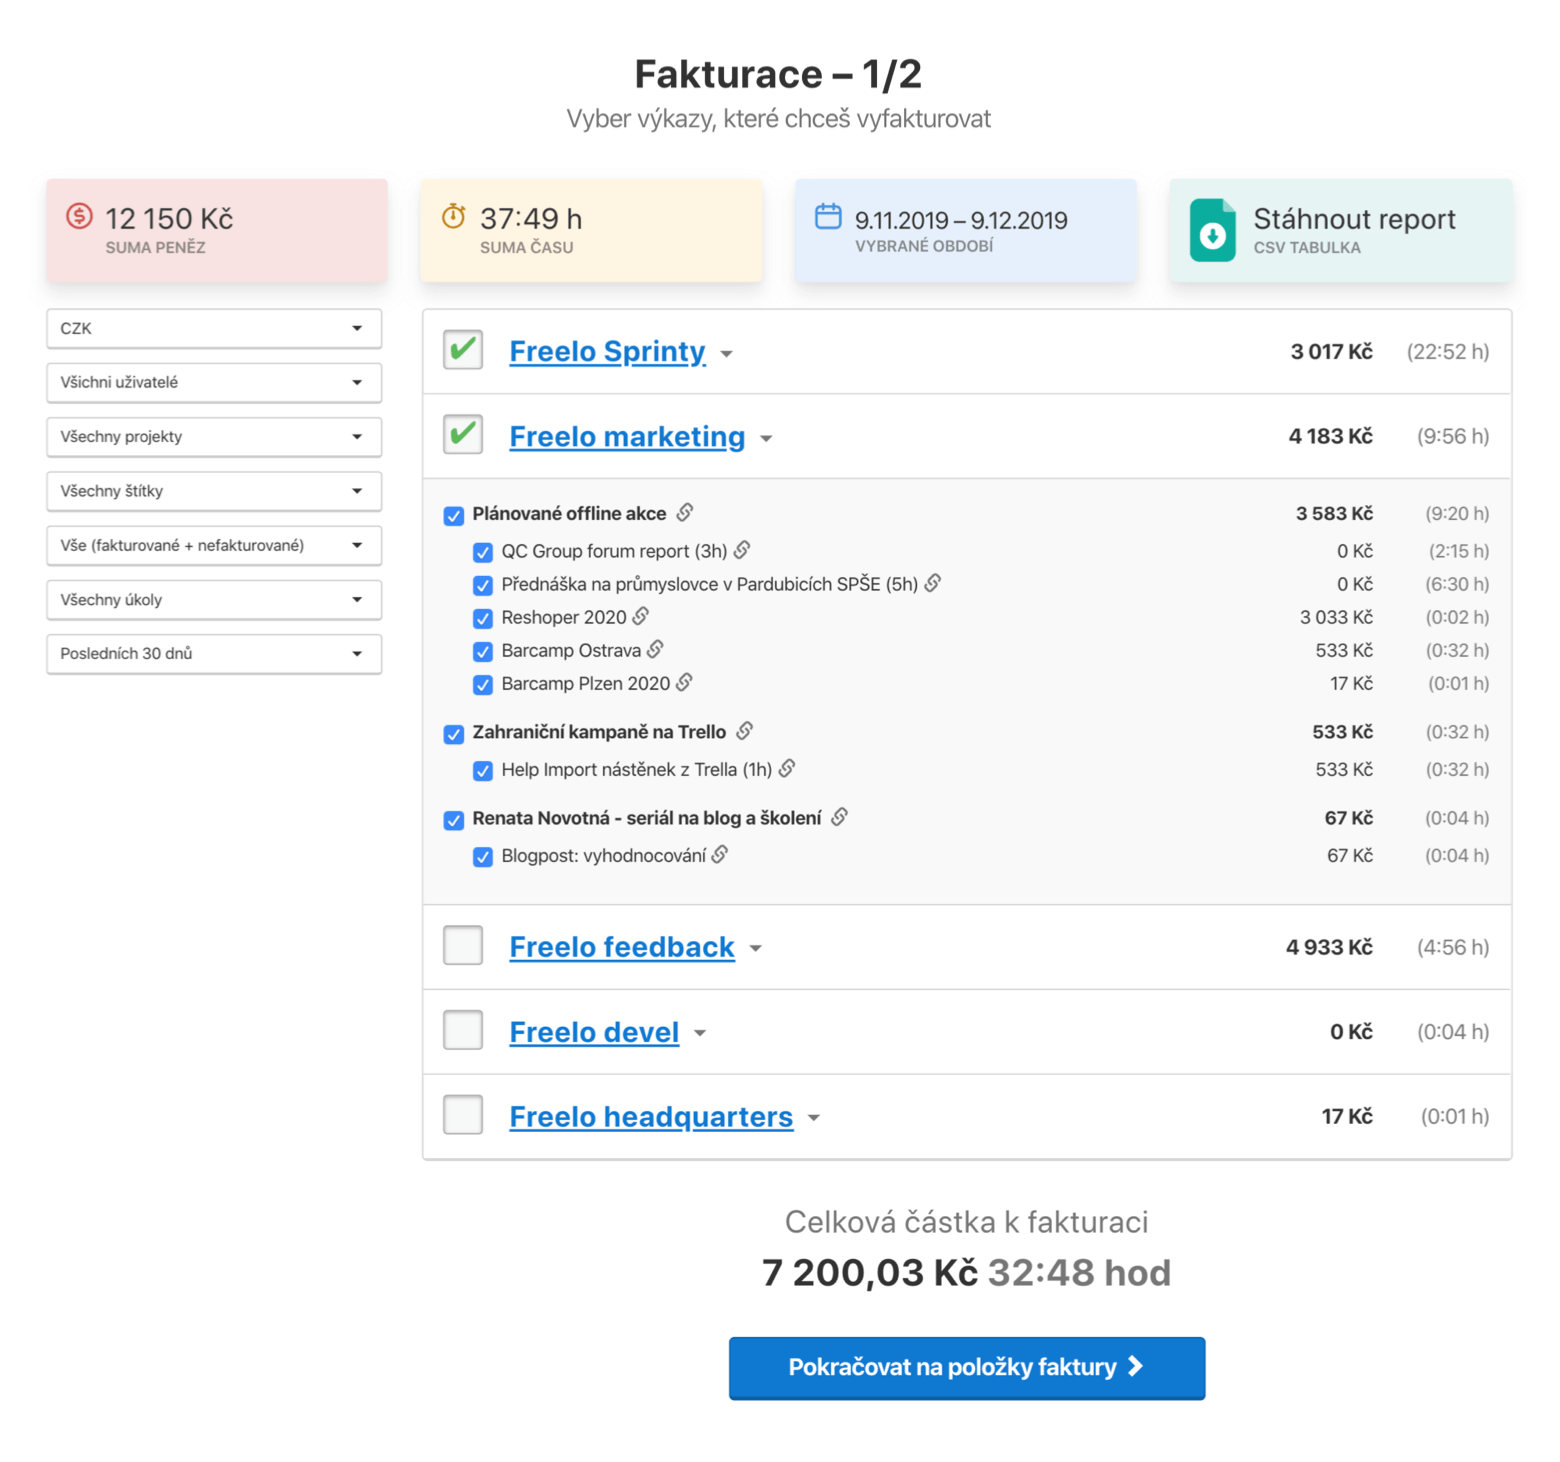Open the CZK currency dropdown

click(x=214, y=328)
